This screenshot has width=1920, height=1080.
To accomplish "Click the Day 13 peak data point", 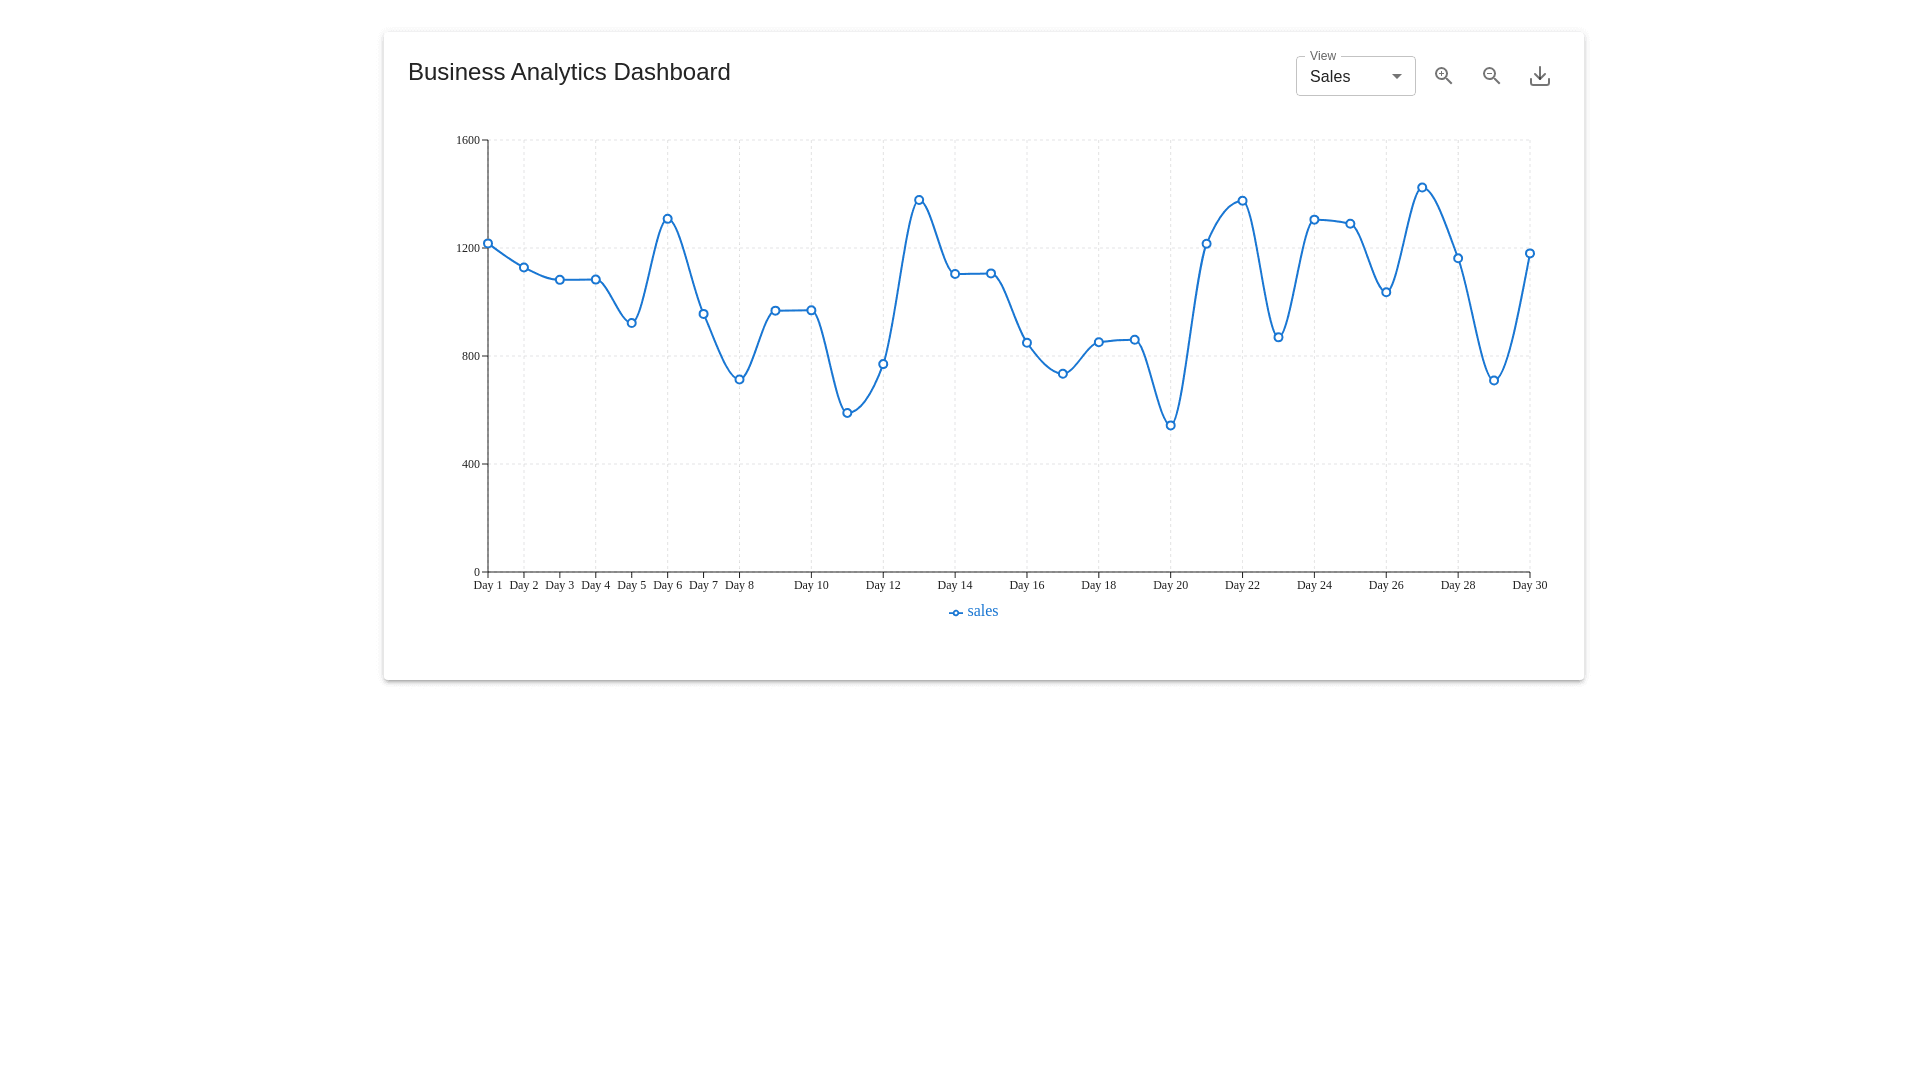I will coord(919,201).
